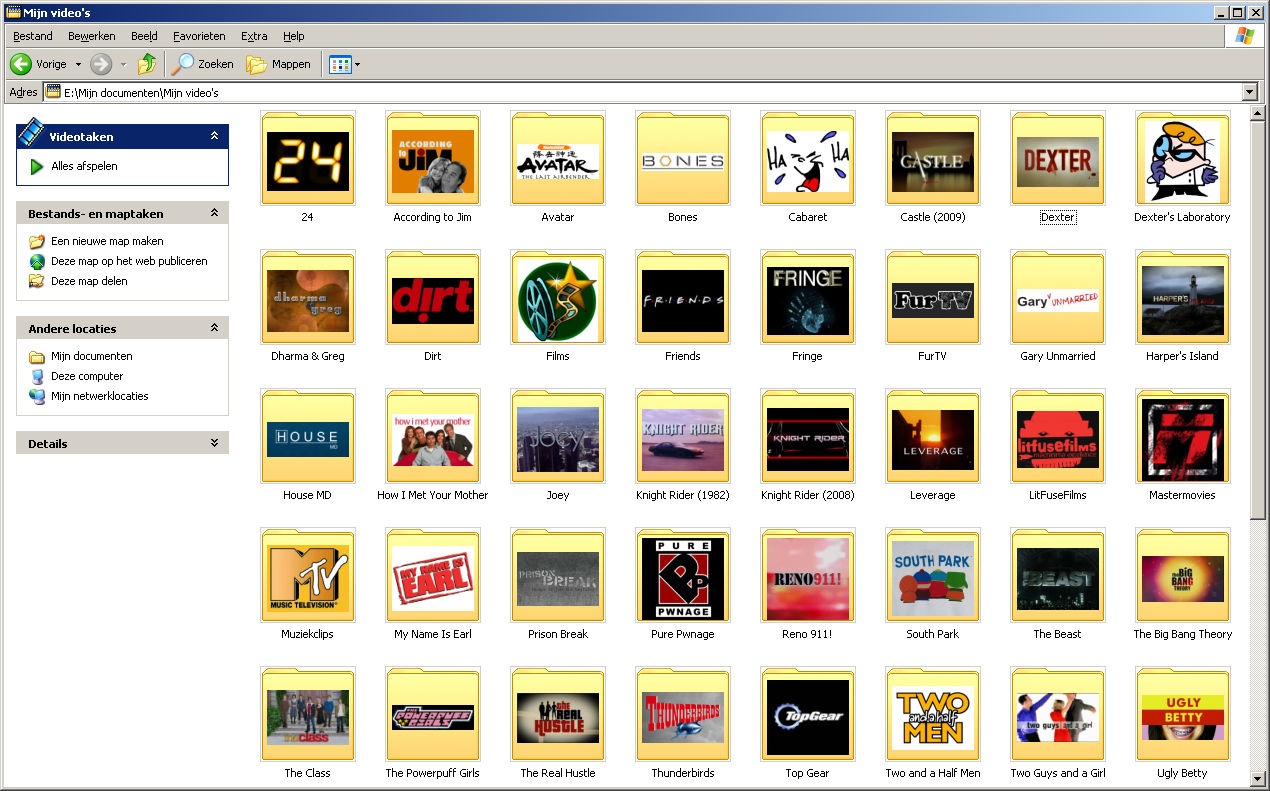Open the Extra menu
The width and height of the screenshot is (1270, 791).
tap(254, 36)
